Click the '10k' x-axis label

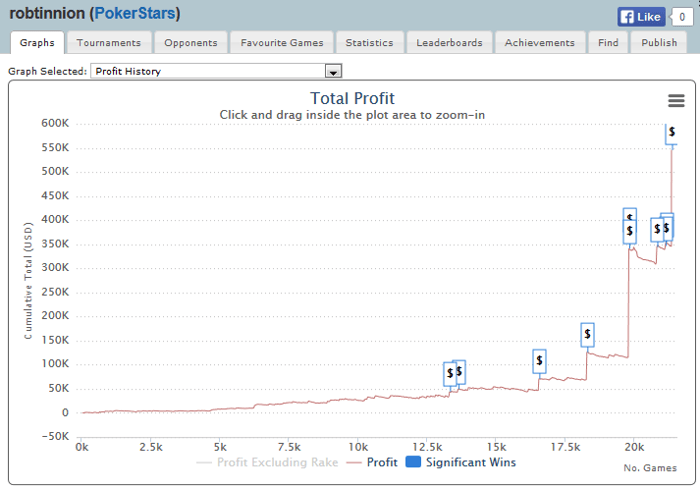pyautogui.click(x=358, y=447)
